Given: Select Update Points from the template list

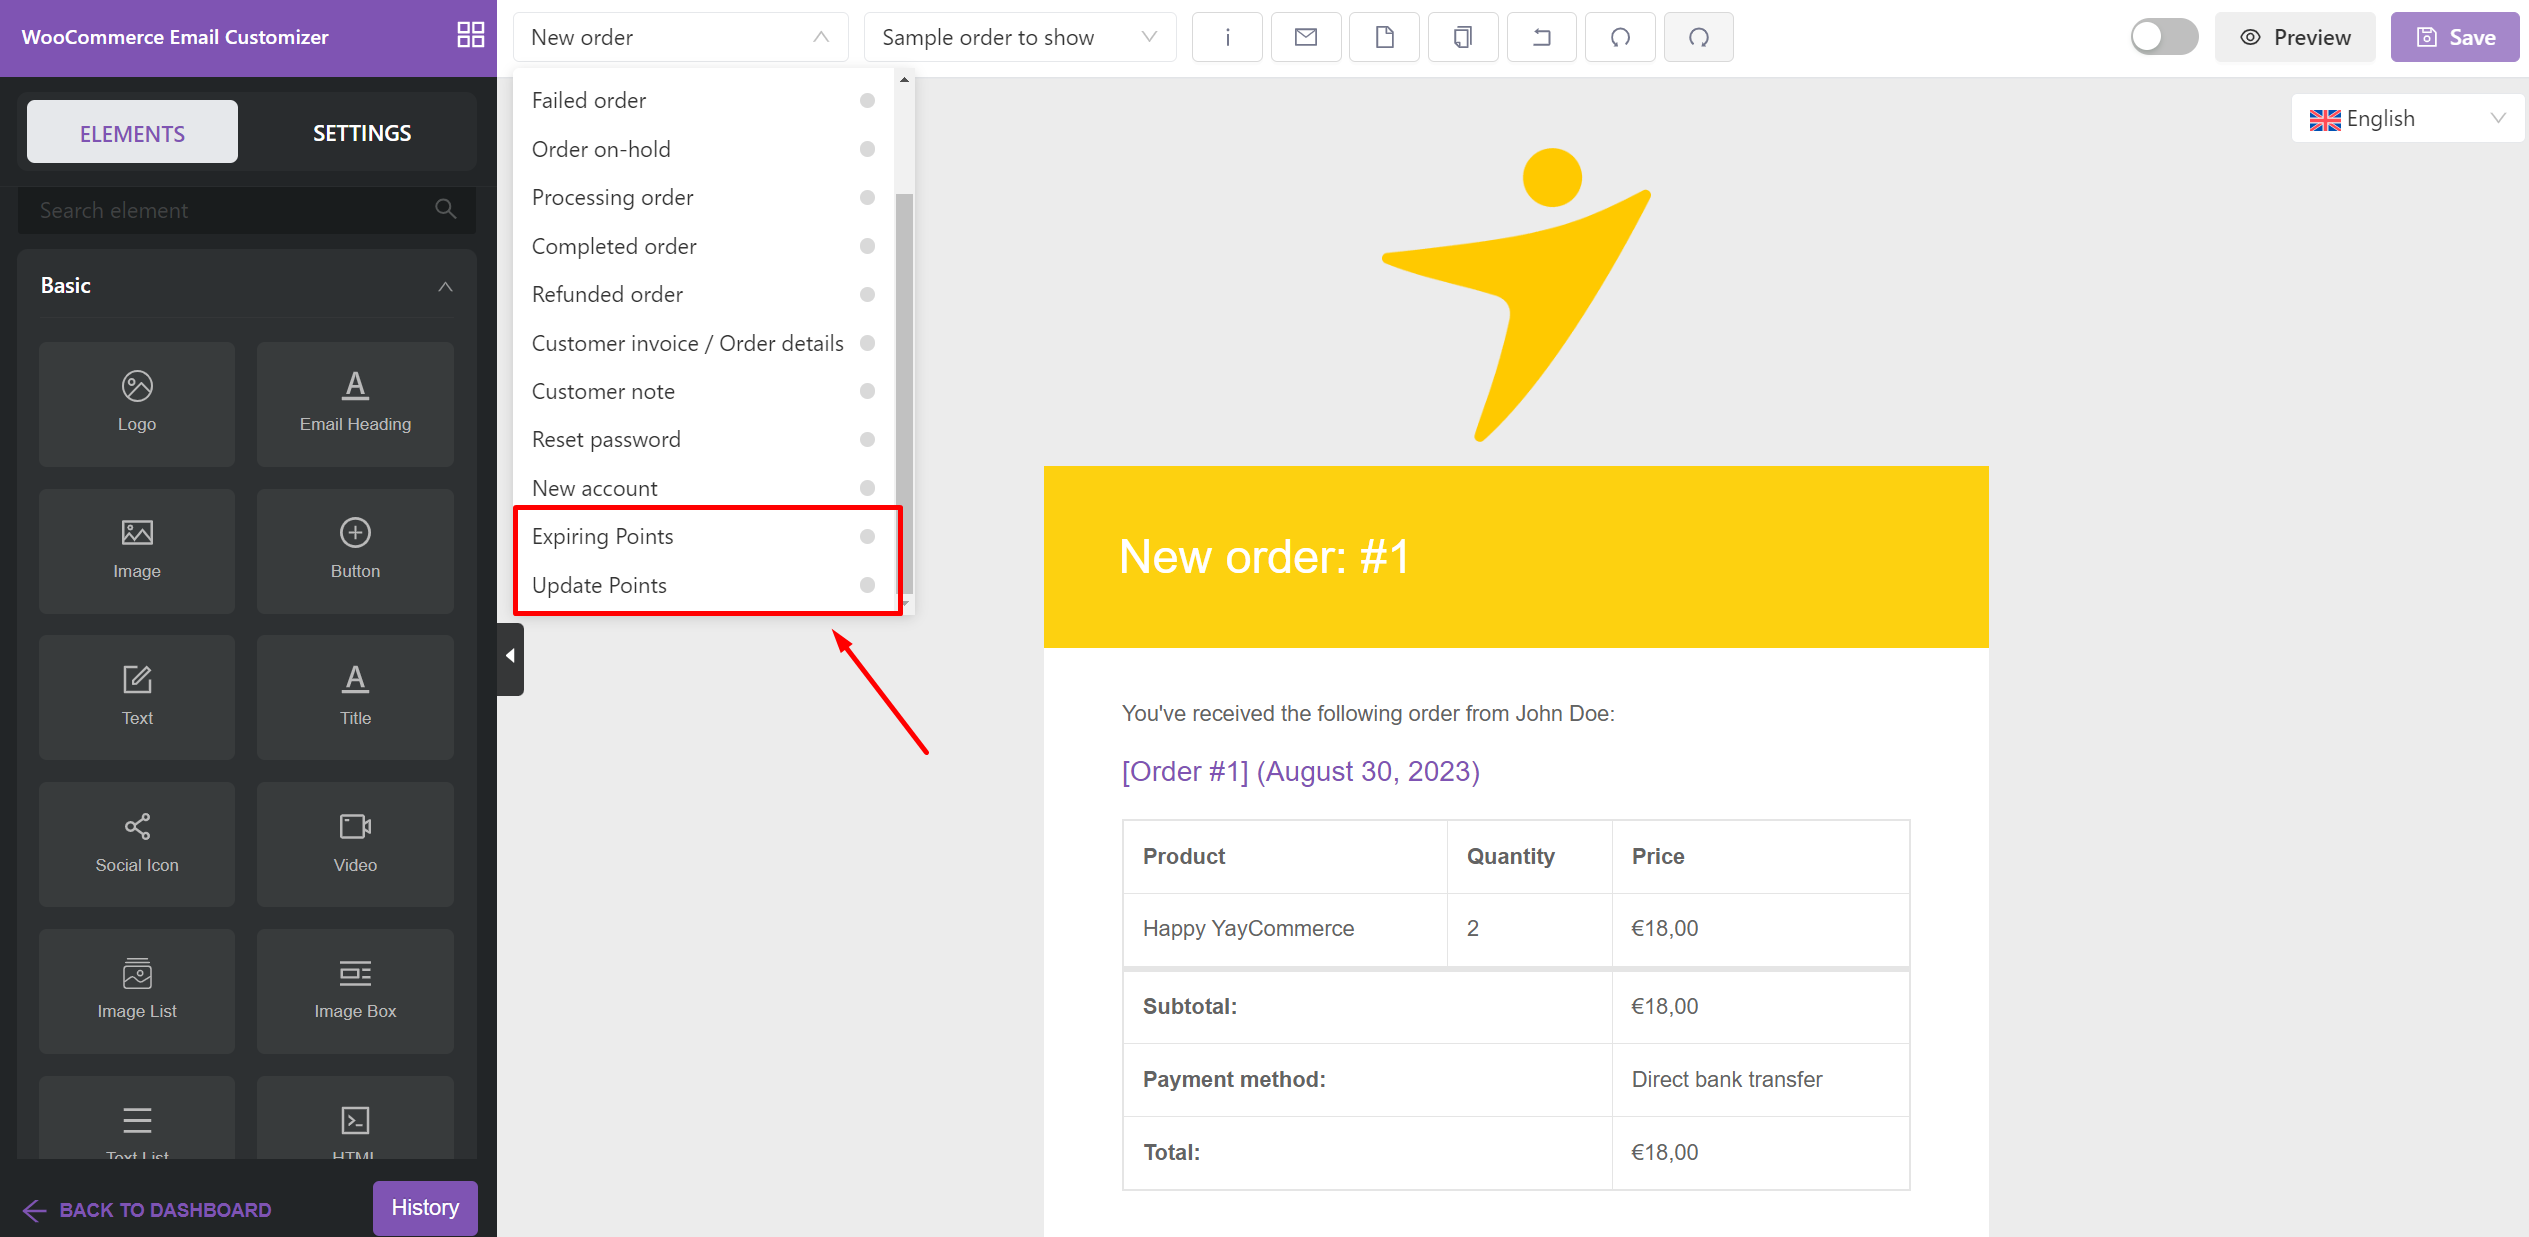Looking at the screenshot, I should click(x=599, y=585).
